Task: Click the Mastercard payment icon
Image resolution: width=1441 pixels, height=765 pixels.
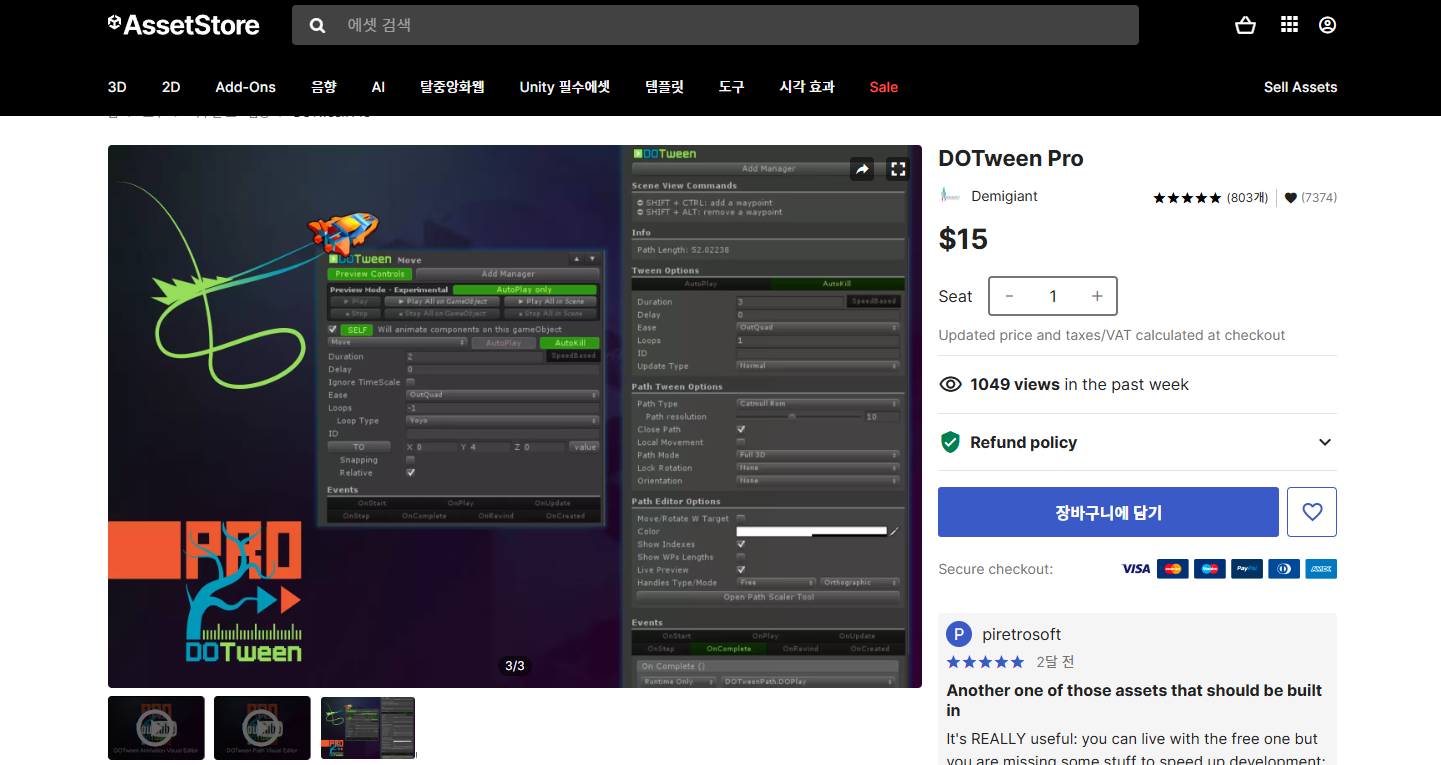Action: pyautogui.click(x=1173, y=569)
